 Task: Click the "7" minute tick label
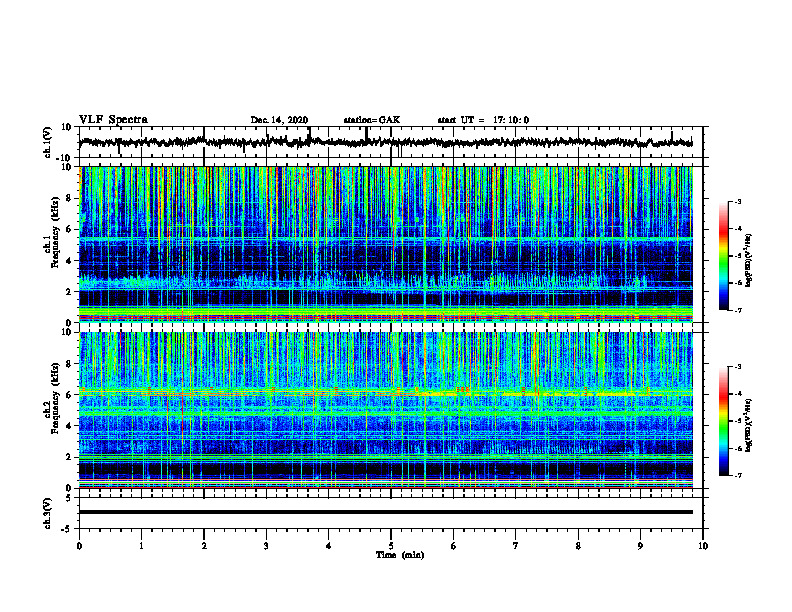pos(516,546)
